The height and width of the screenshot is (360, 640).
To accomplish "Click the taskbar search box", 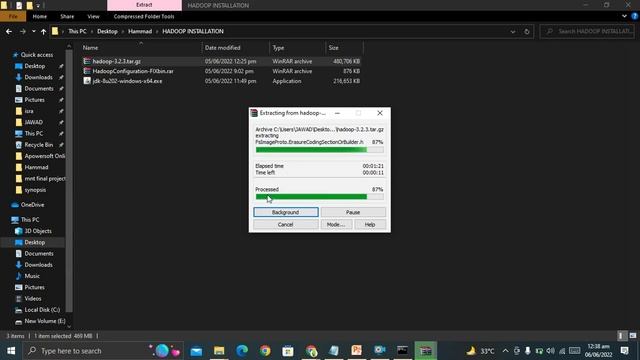I will click(103, 351).
